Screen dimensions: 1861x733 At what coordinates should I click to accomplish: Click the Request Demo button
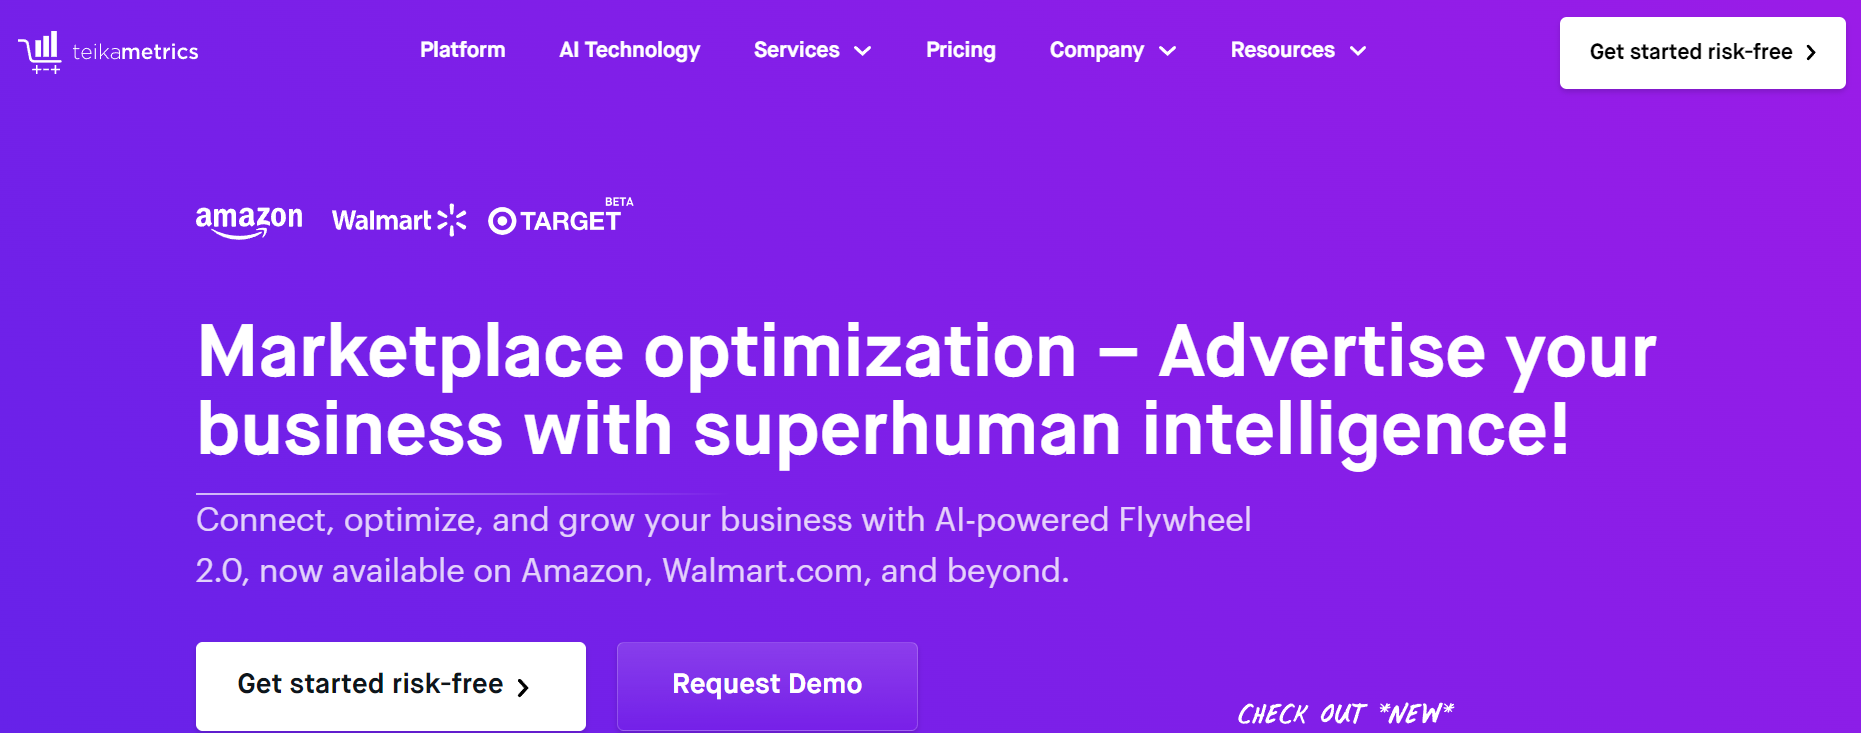pyautogui.click(x=767, y=686)
